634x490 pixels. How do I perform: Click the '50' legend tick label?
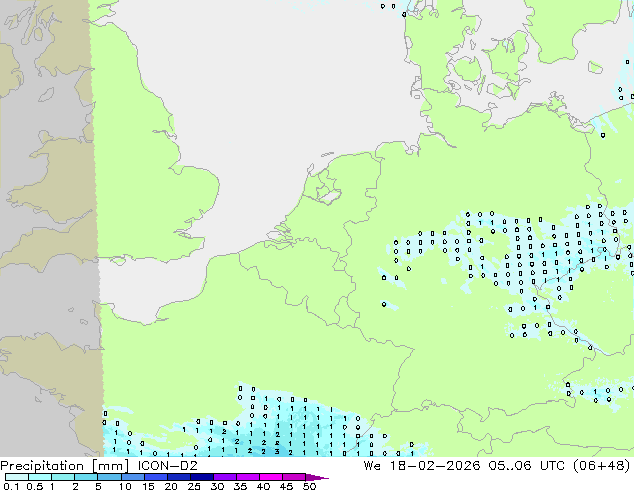coord(309,486)
